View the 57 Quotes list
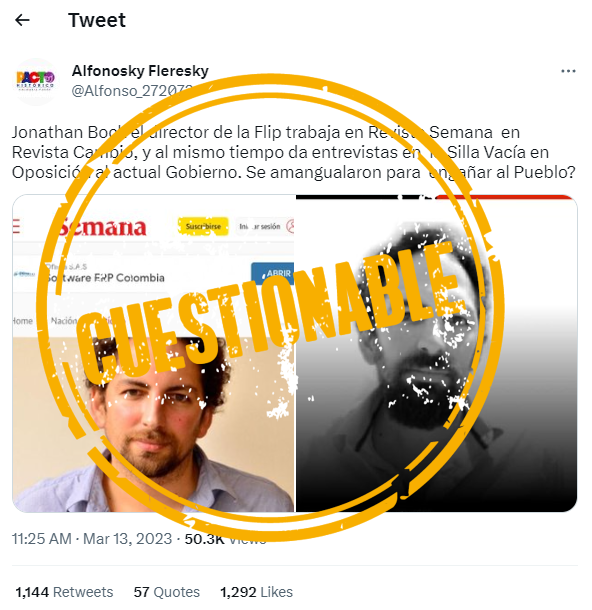592x610 pixels. 166,592
